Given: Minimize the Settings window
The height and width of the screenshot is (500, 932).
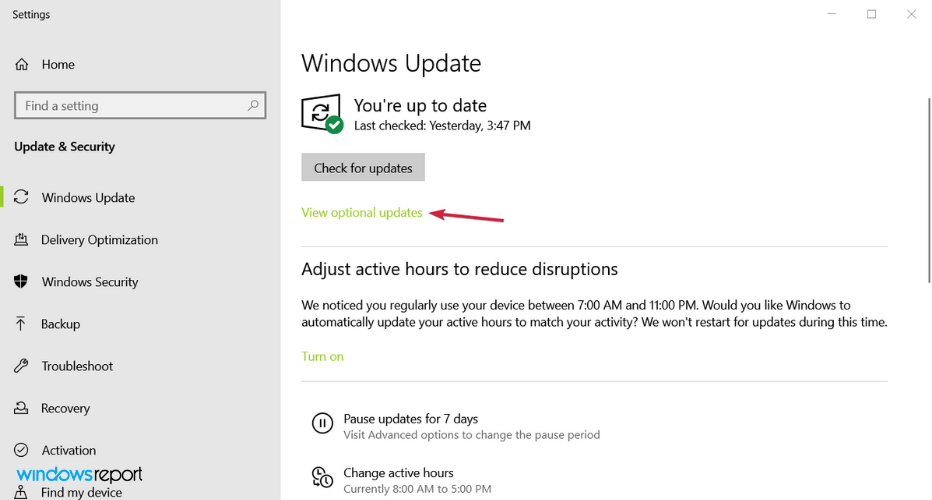Looking at the screenshot, I should pyautogui.click(x=832, y=14).
